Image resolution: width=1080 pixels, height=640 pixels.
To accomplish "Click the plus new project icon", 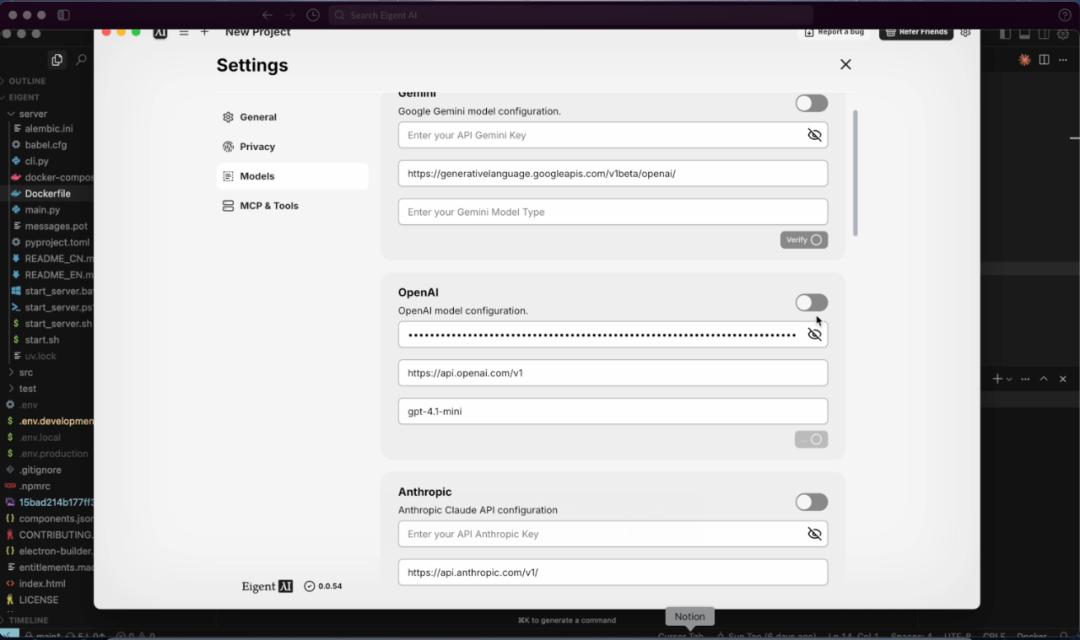I will tap(205, 32).
